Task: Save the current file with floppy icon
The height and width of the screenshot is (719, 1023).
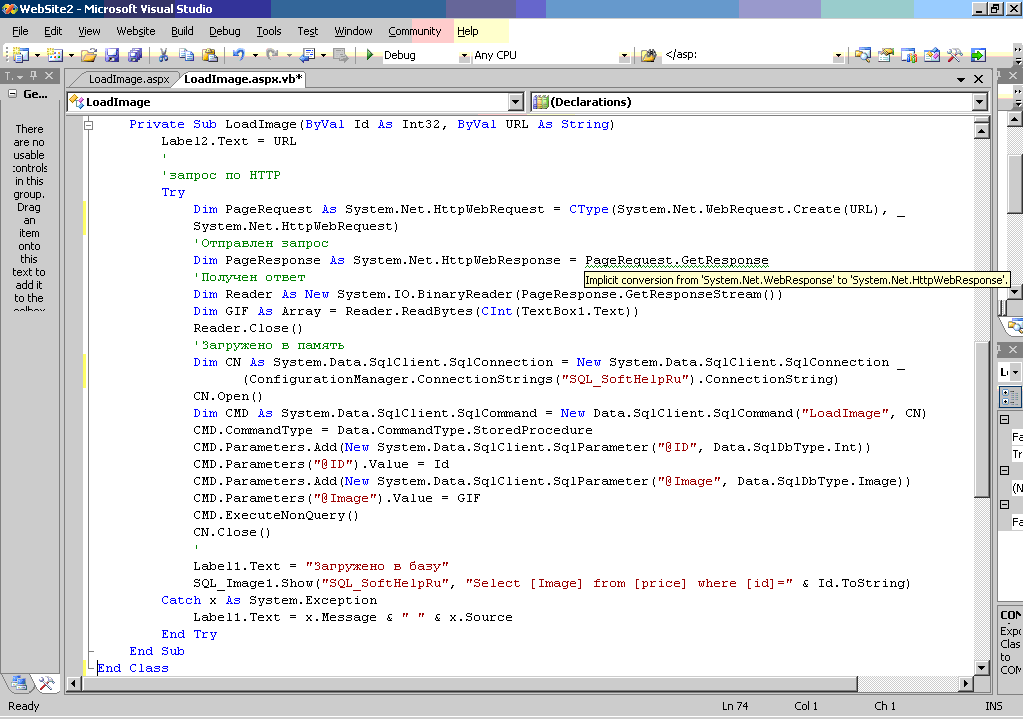Action: [x=112, y=55]
